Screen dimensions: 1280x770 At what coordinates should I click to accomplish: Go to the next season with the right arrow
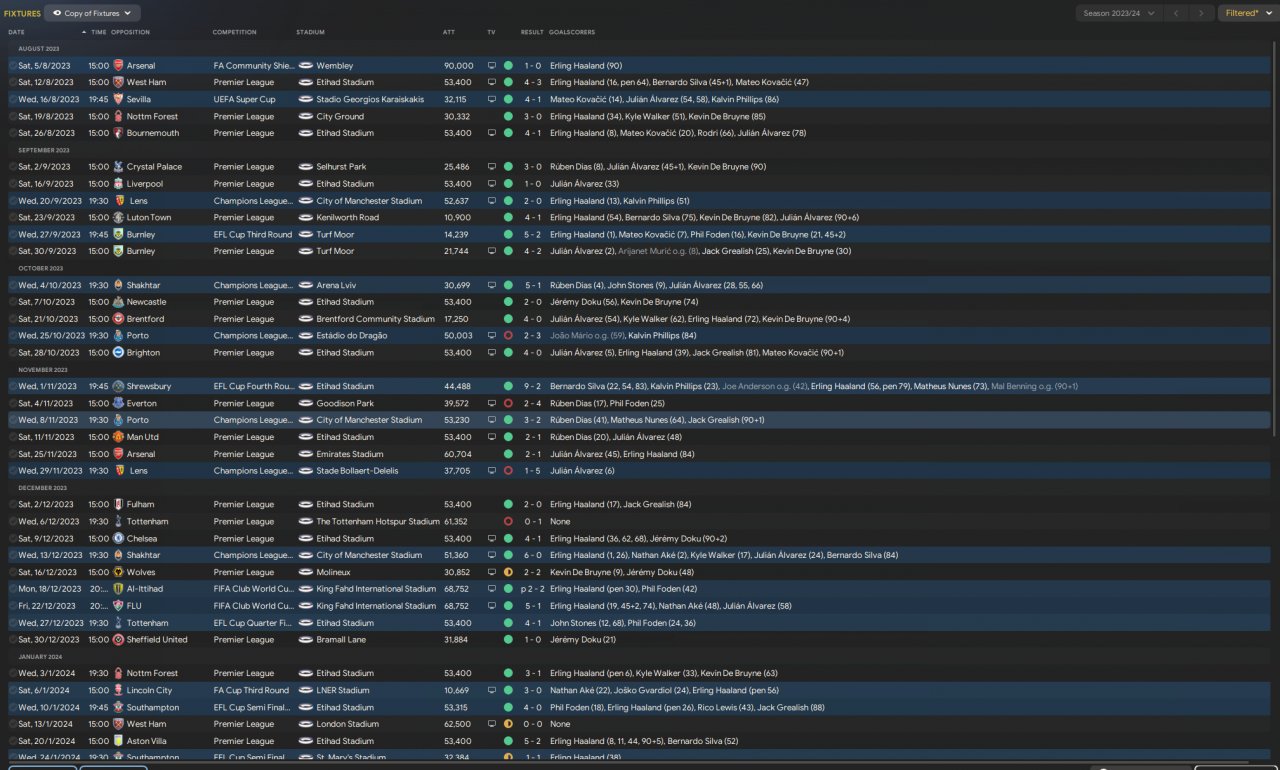coord(1202,13)
